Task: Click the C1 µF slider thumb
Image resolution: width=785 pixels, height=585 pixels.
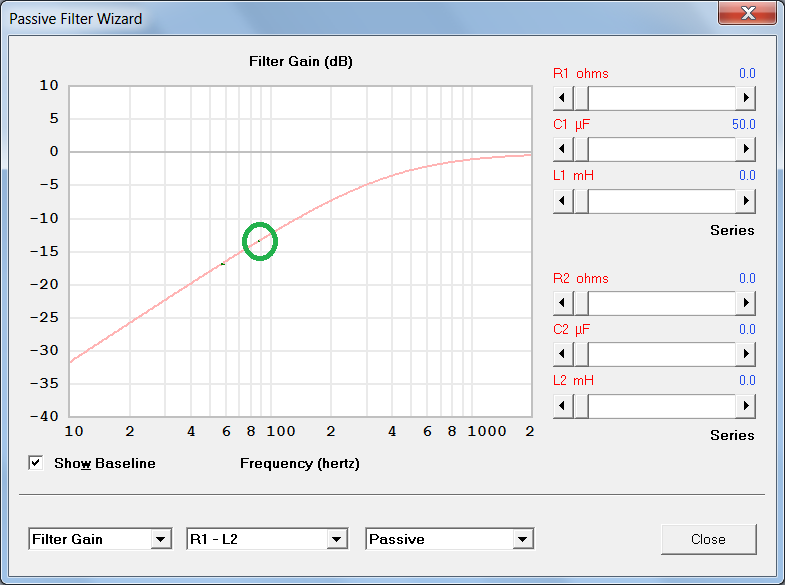Action: coord(581,149)
